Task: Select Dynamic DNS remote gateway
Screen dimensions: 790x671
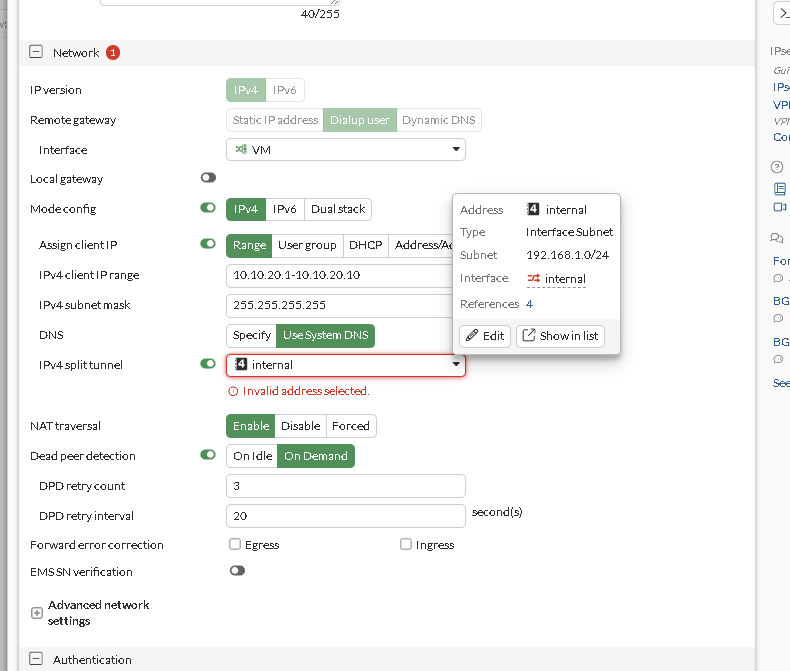Action: (438, 120)
